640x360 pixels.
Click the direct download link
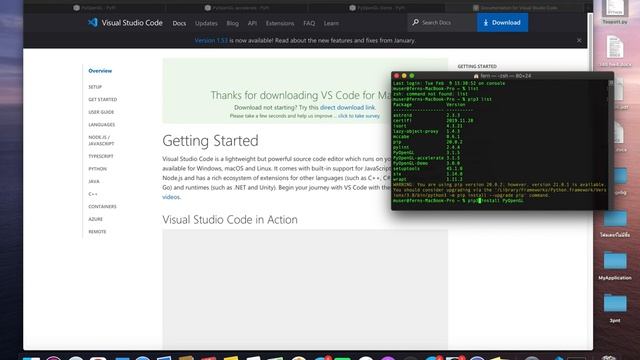point(347,107)
